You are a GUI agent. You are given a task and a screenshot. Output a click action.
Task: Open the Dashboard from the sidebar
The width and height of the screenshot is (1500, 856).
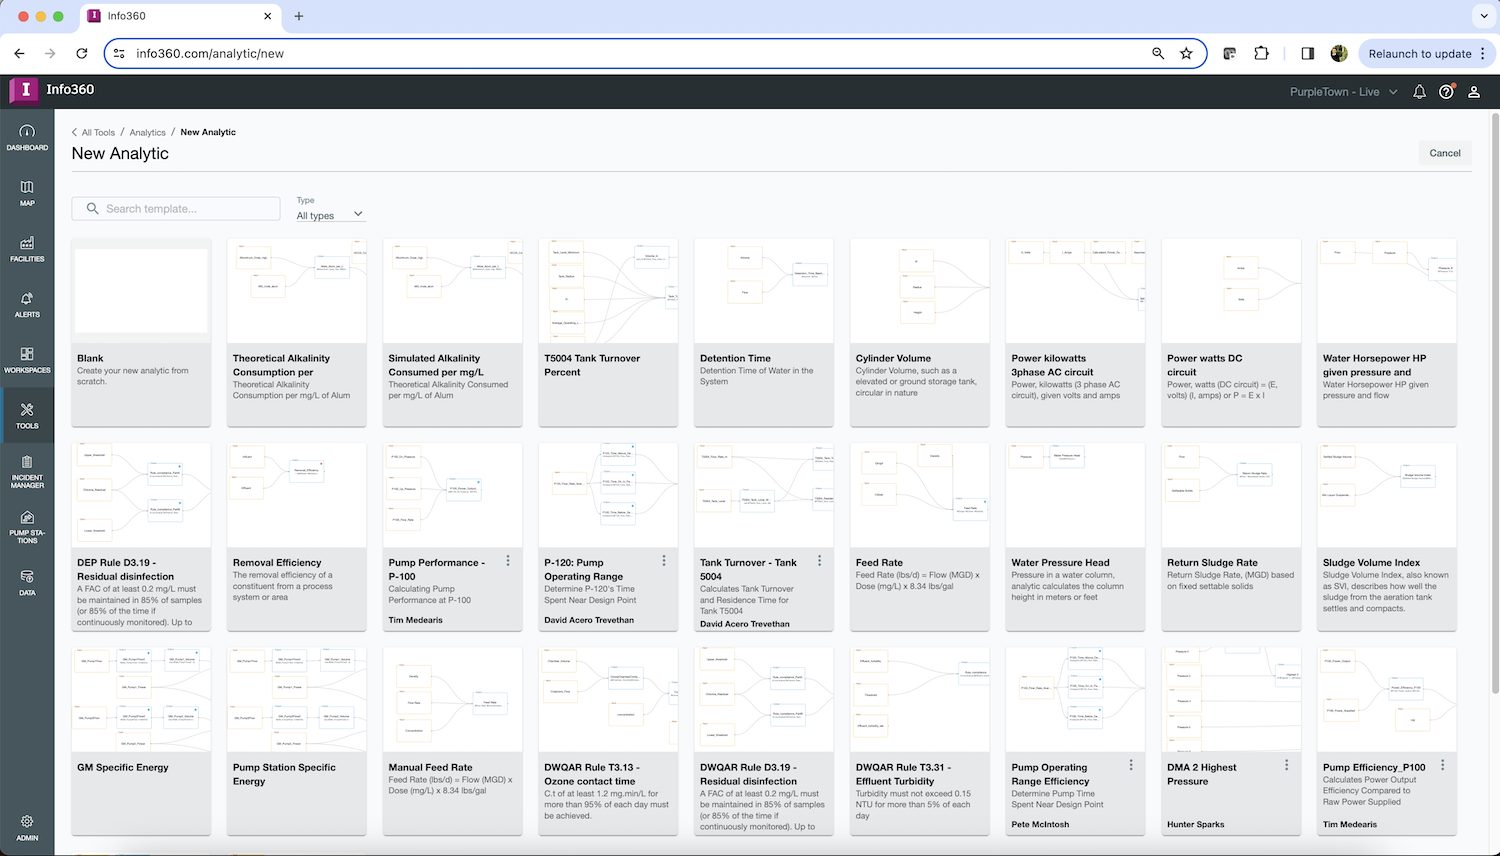(x=27, y=139)
